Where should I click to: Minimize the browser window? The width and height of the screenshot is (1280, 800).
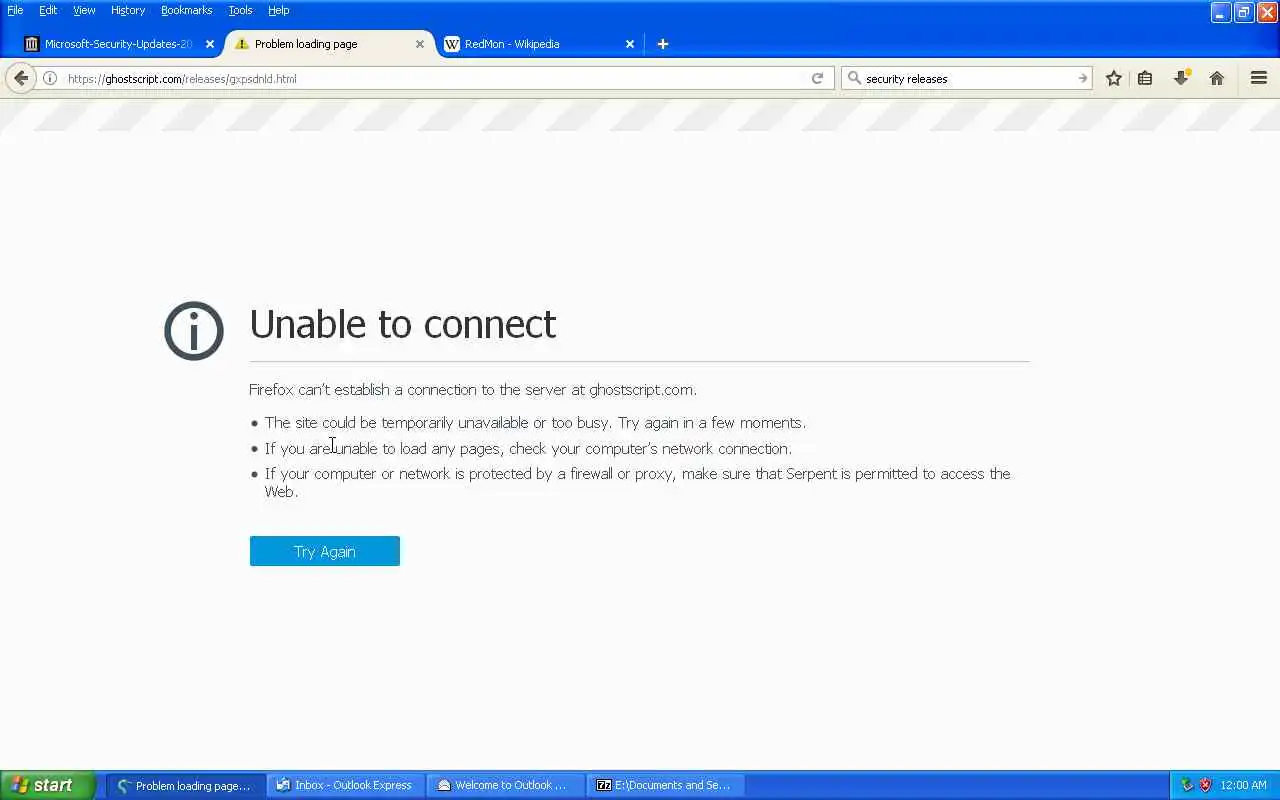click(x=1221, y=12)
